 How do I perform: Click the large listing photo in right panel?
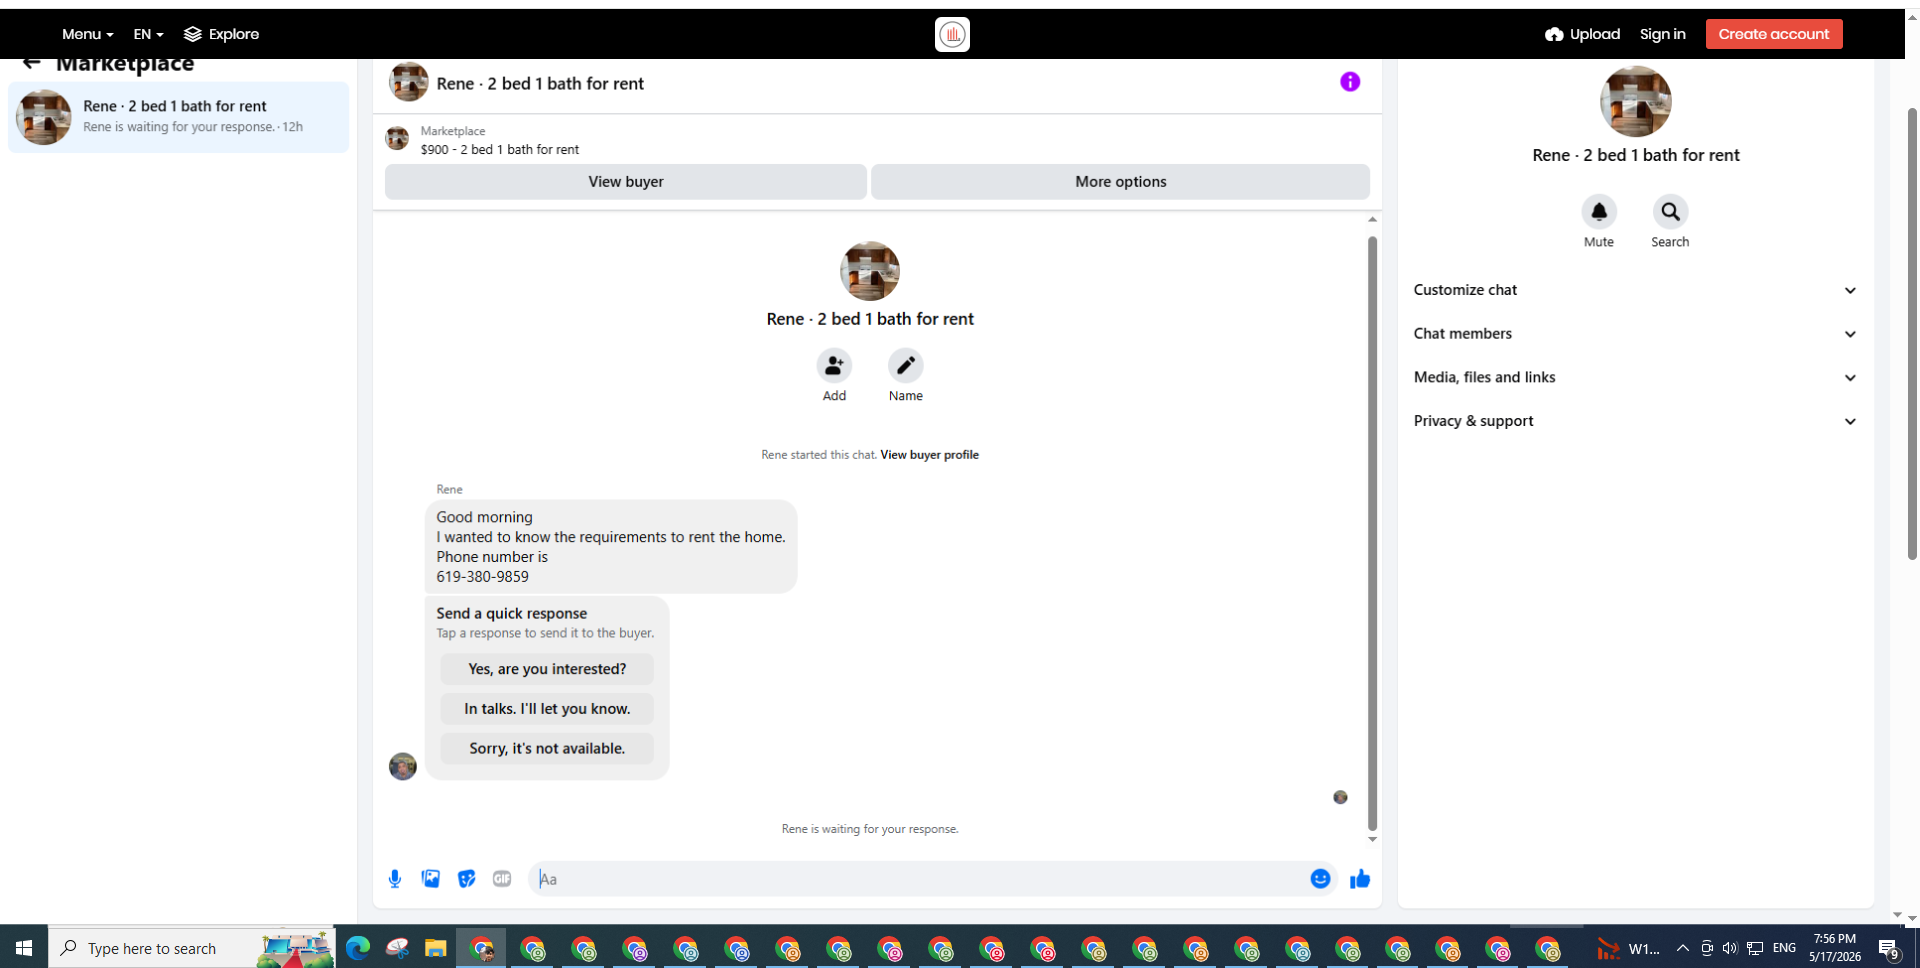coord(1635,102)
